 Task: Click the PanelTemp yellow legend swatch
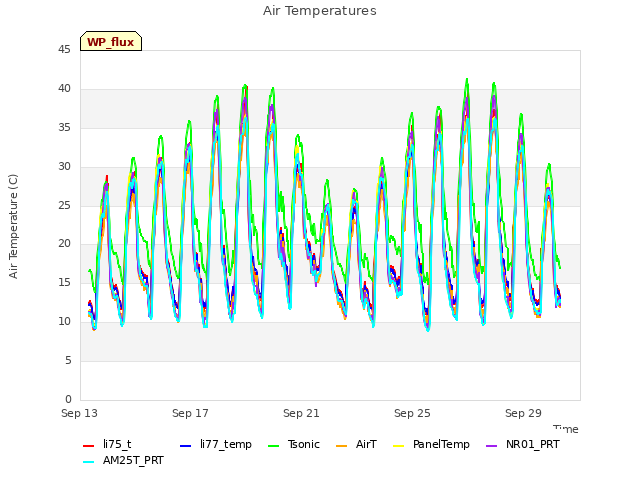(398, 446)
